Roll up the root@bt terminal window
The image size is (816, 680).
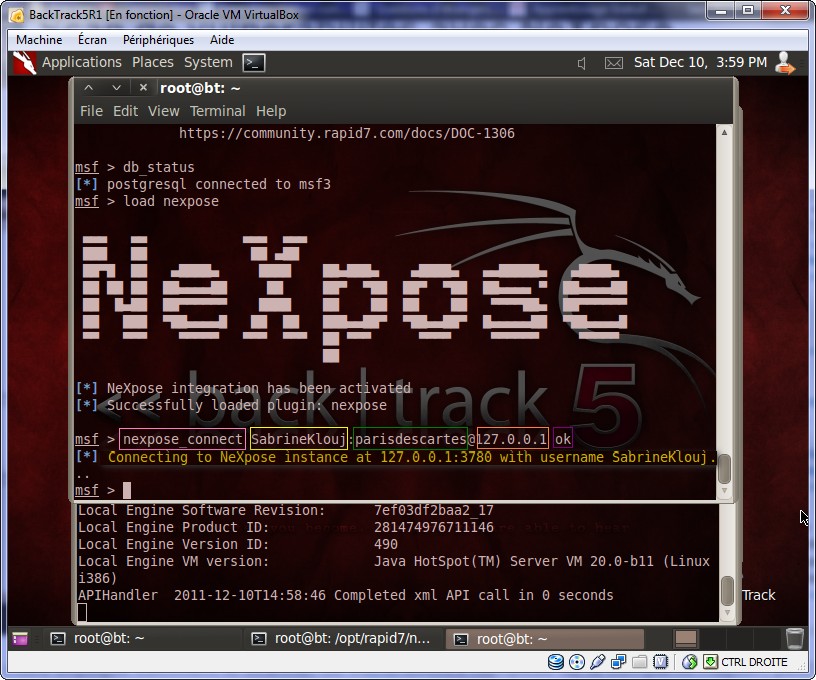tap(88, 88)
